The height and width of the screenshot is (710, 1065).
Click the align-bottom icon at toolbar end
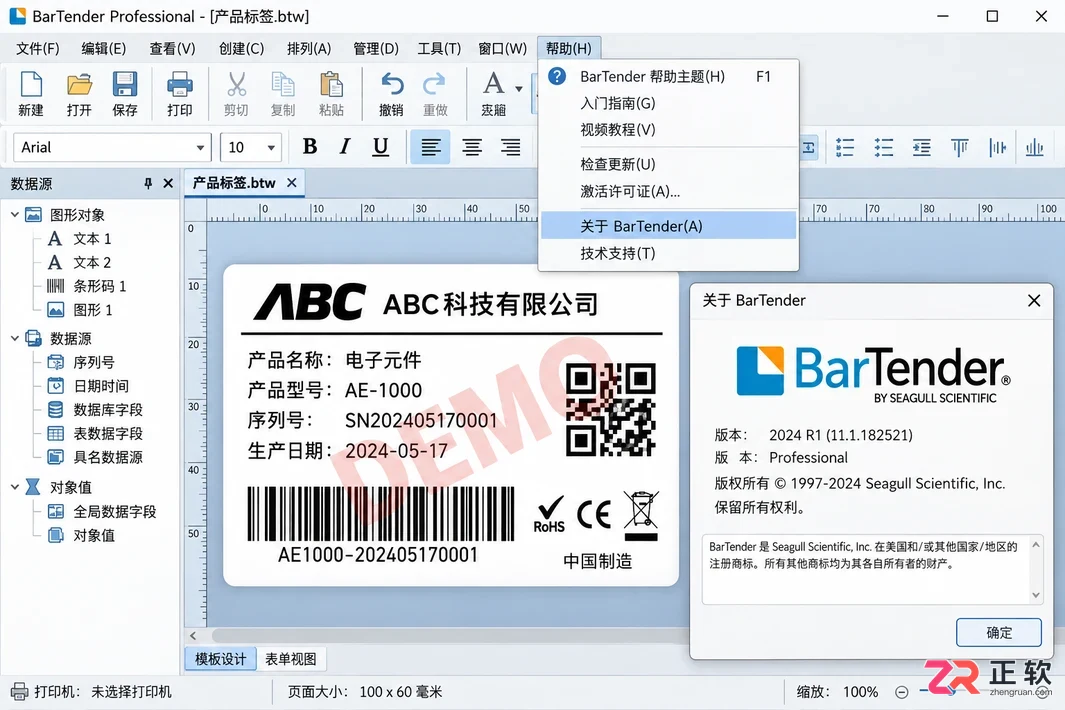coord(1034,147)
